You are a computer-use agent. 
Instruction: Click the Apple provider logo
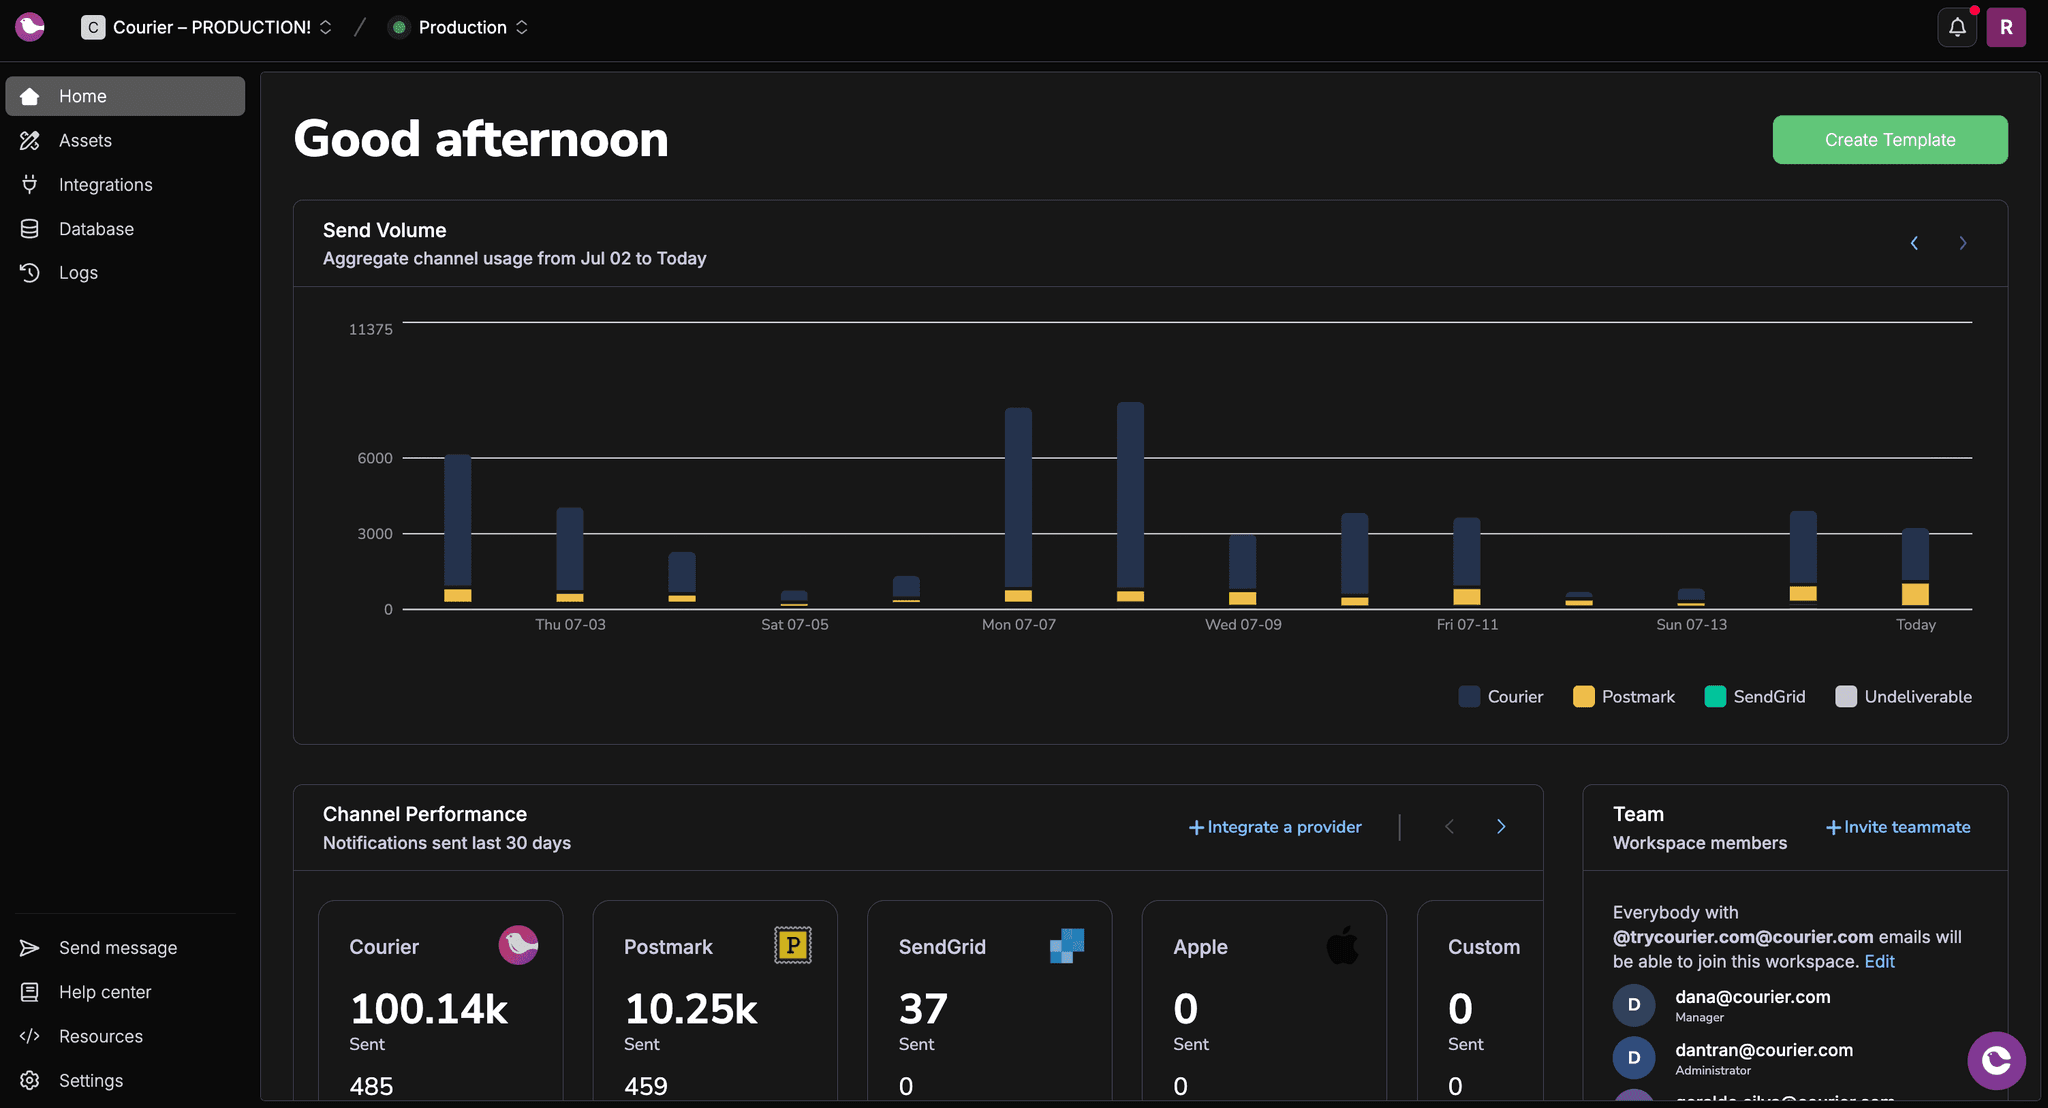1342,945
